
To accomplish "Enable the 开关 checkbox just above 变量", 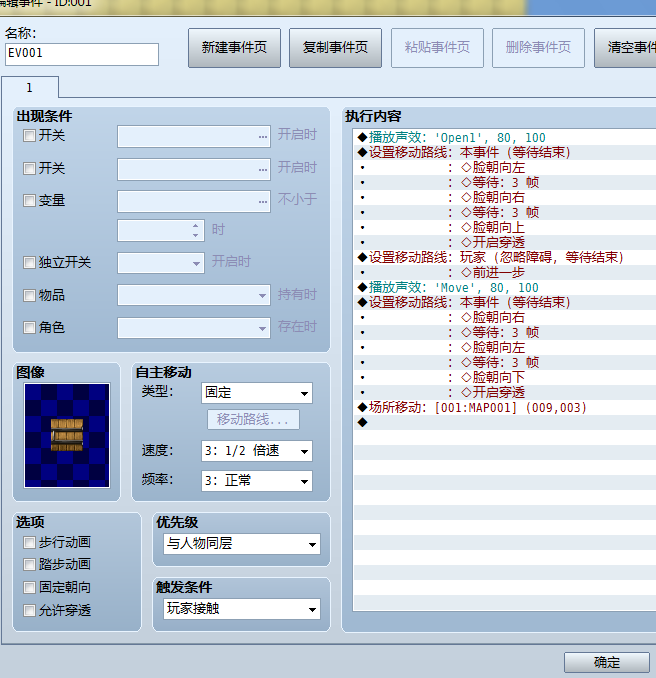I will (29, 168).
